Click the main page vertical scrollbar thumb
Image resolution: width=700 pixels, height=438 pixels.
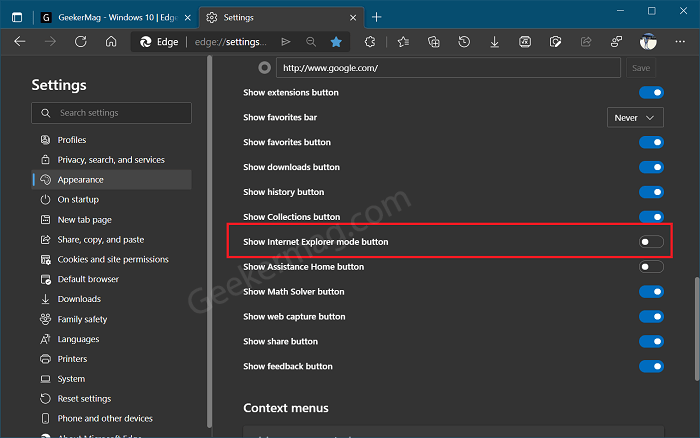[696, 329]
